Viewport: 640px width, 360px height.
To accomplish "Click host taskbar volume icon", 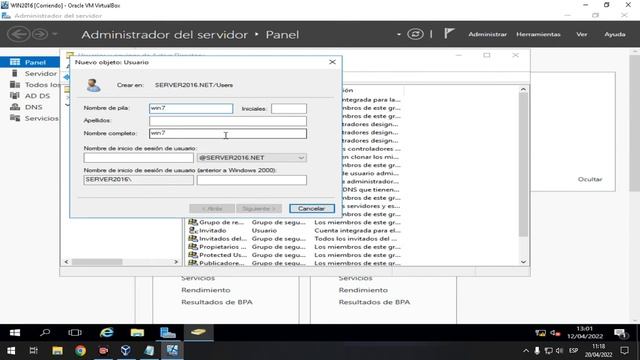I will 560,351.
